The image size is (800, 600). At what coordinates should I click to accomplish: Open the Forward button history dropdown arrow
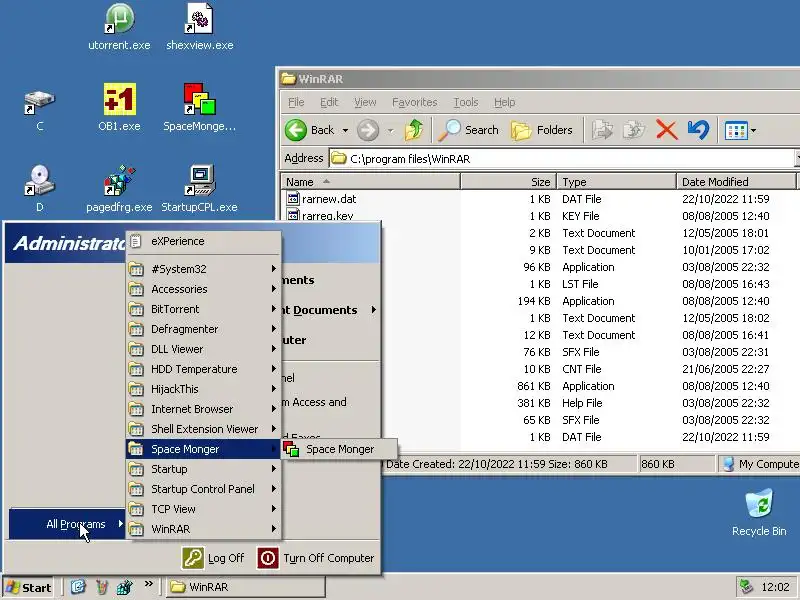390,131
